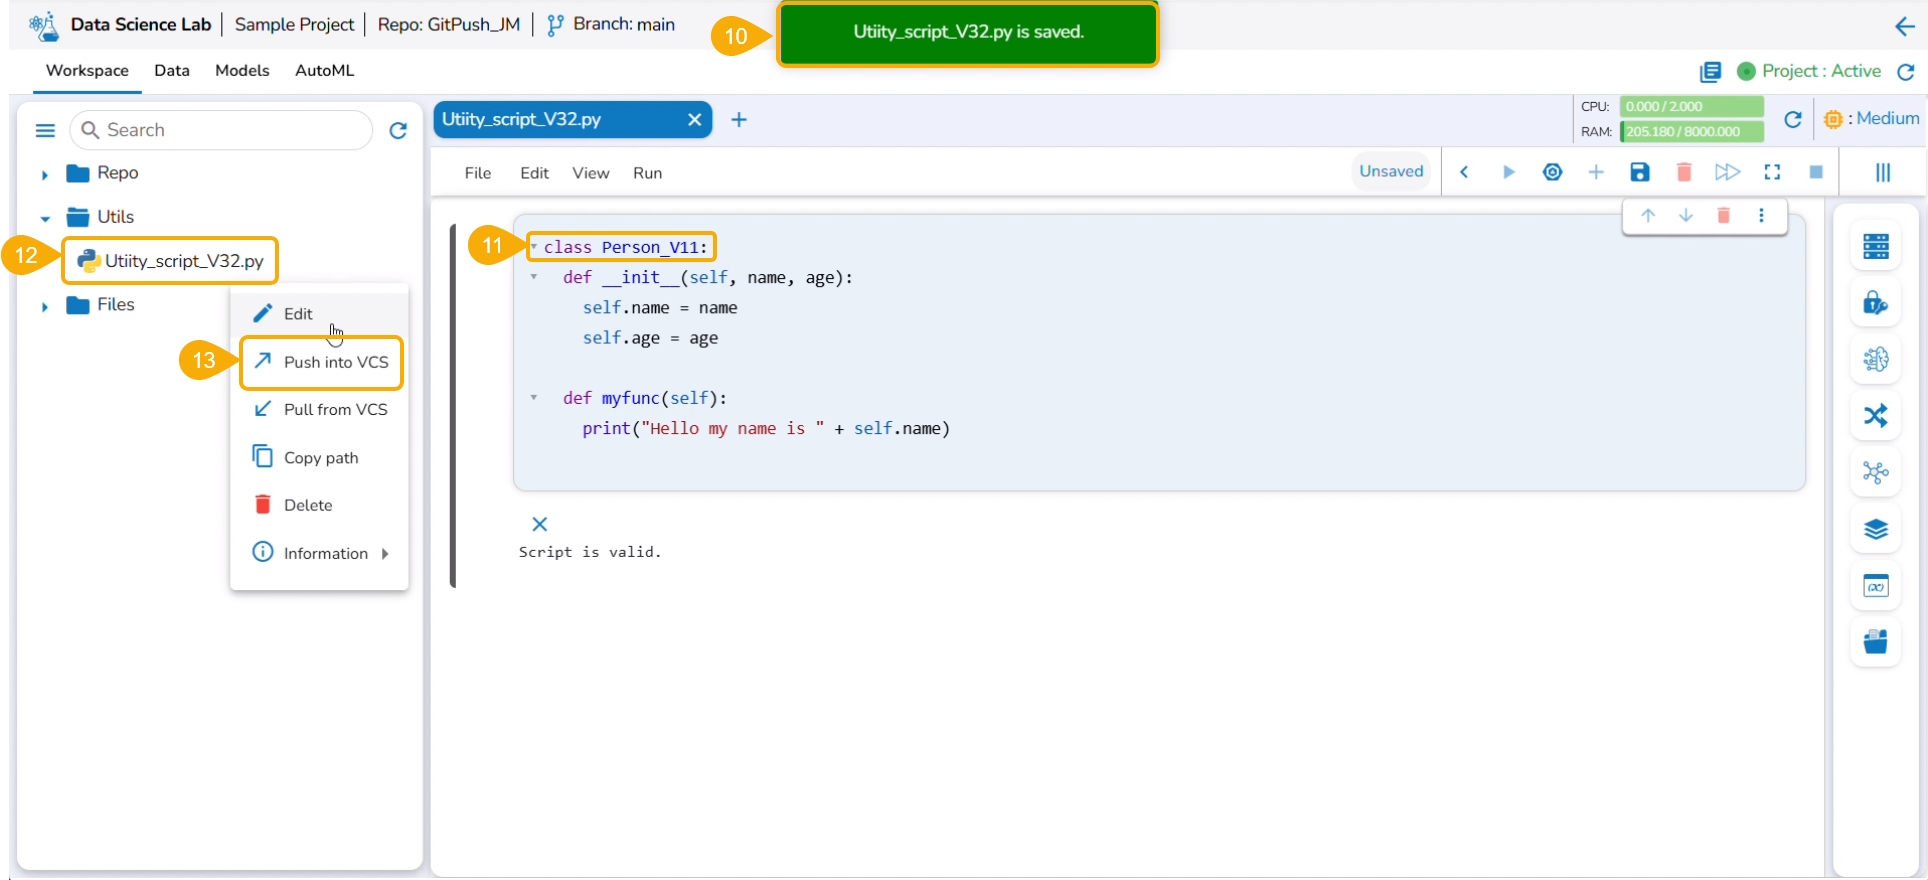This screenshot has width=1928, height=880.
Task: Collapse the class Person_V11 code block
Action: 534,247
